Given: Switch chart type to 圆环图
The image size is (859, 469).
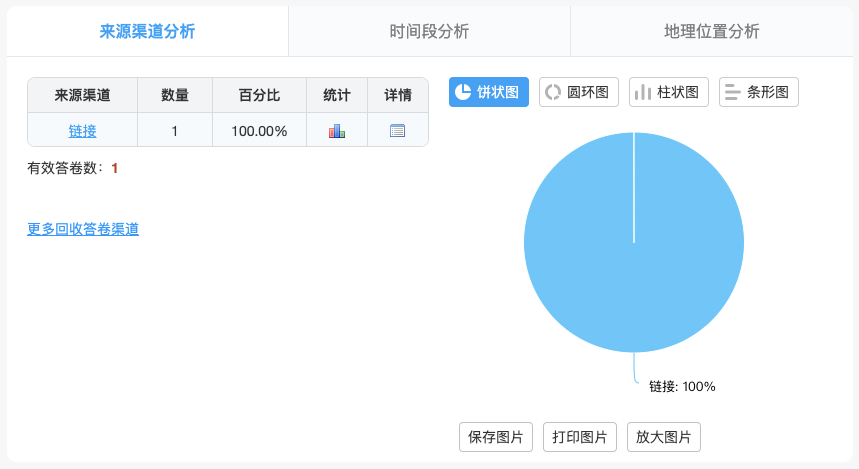Looking at the screenshot, I should [579, 92].
